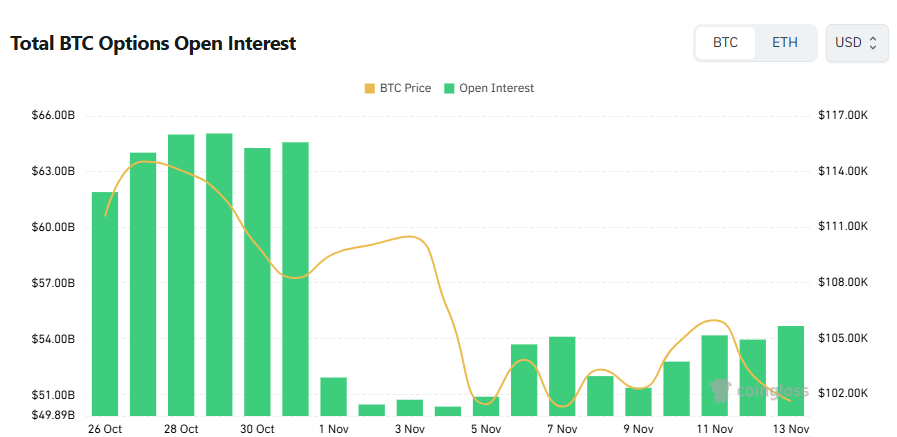
Task: Switch to the ETH tab
Action: click(785, 43)
